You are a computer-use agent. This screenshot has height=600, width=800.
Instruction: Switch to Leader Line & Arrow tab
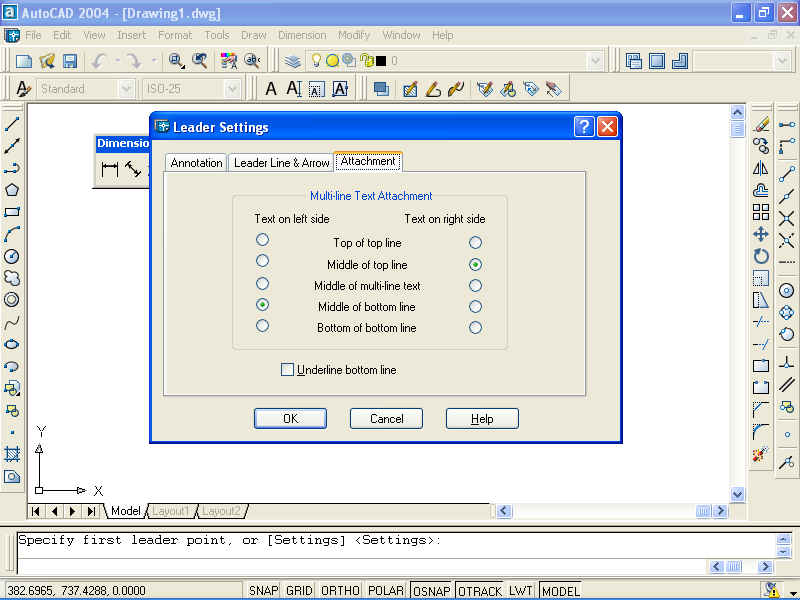coord(282,163)
